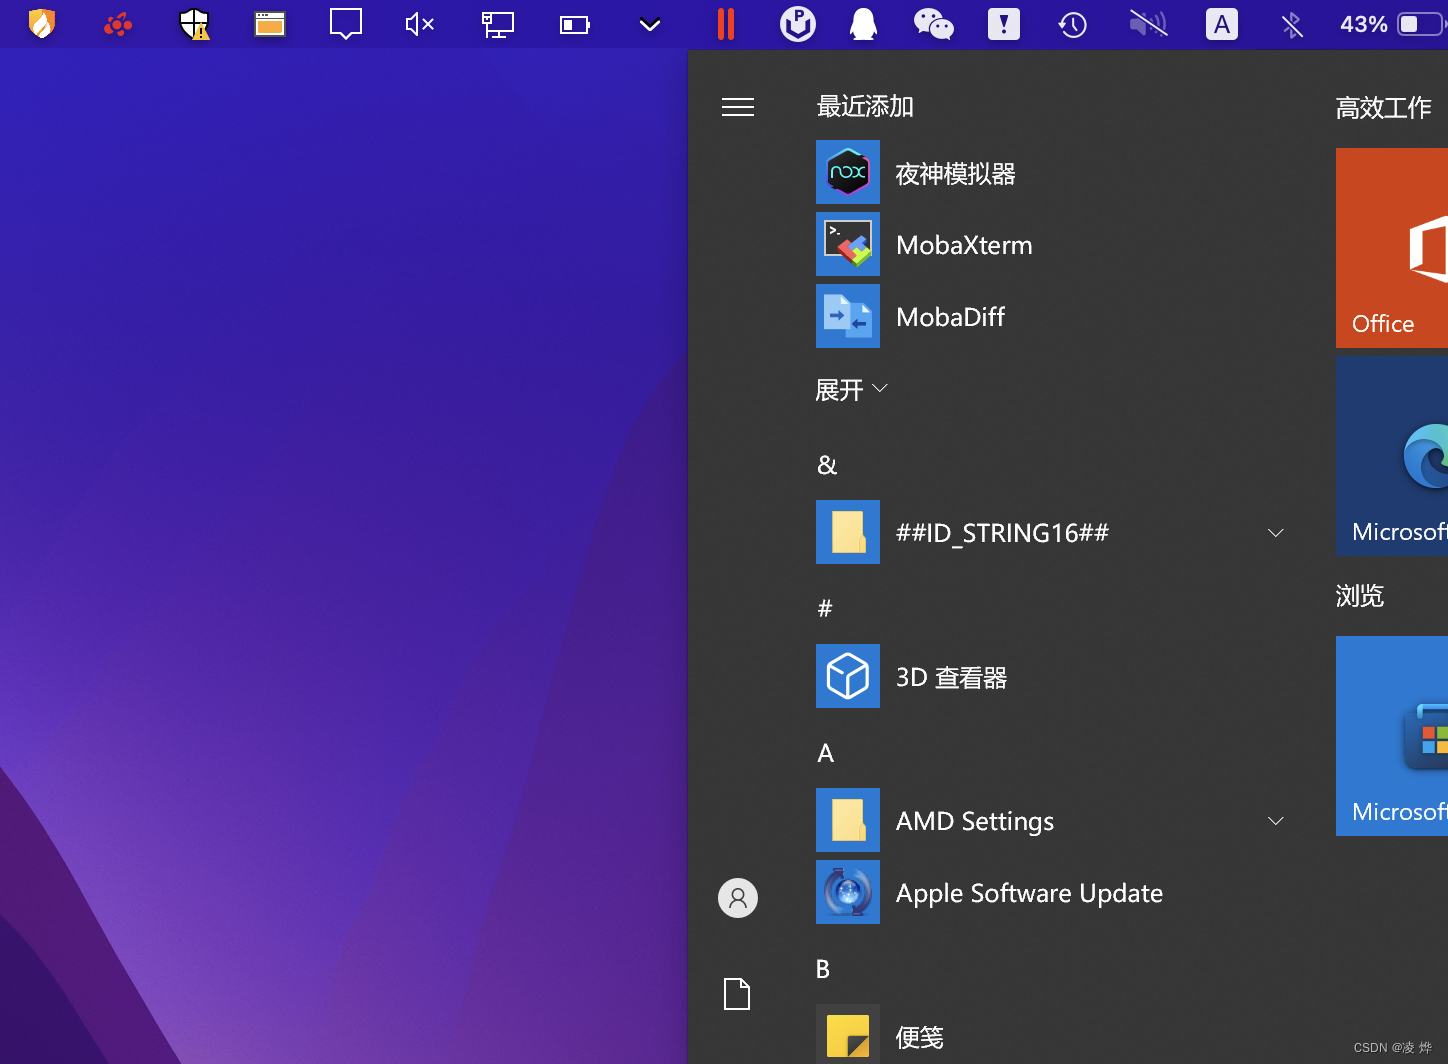Click the red dots menu bar icon

coord(118,24)
